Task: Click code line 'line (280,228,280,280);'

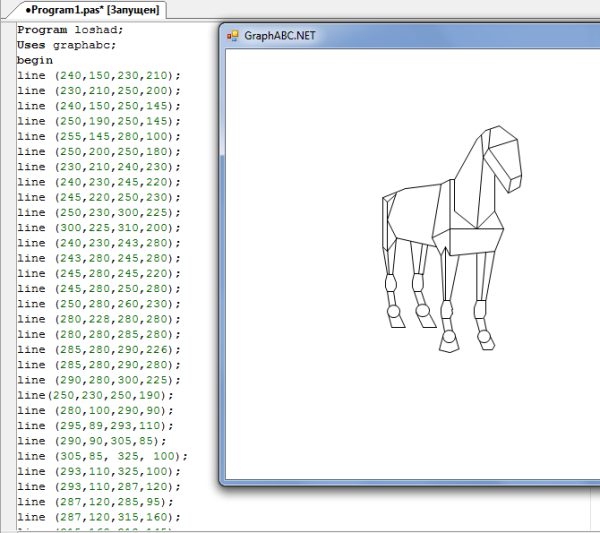Action: pyautogui.click(x=98, y=319)
